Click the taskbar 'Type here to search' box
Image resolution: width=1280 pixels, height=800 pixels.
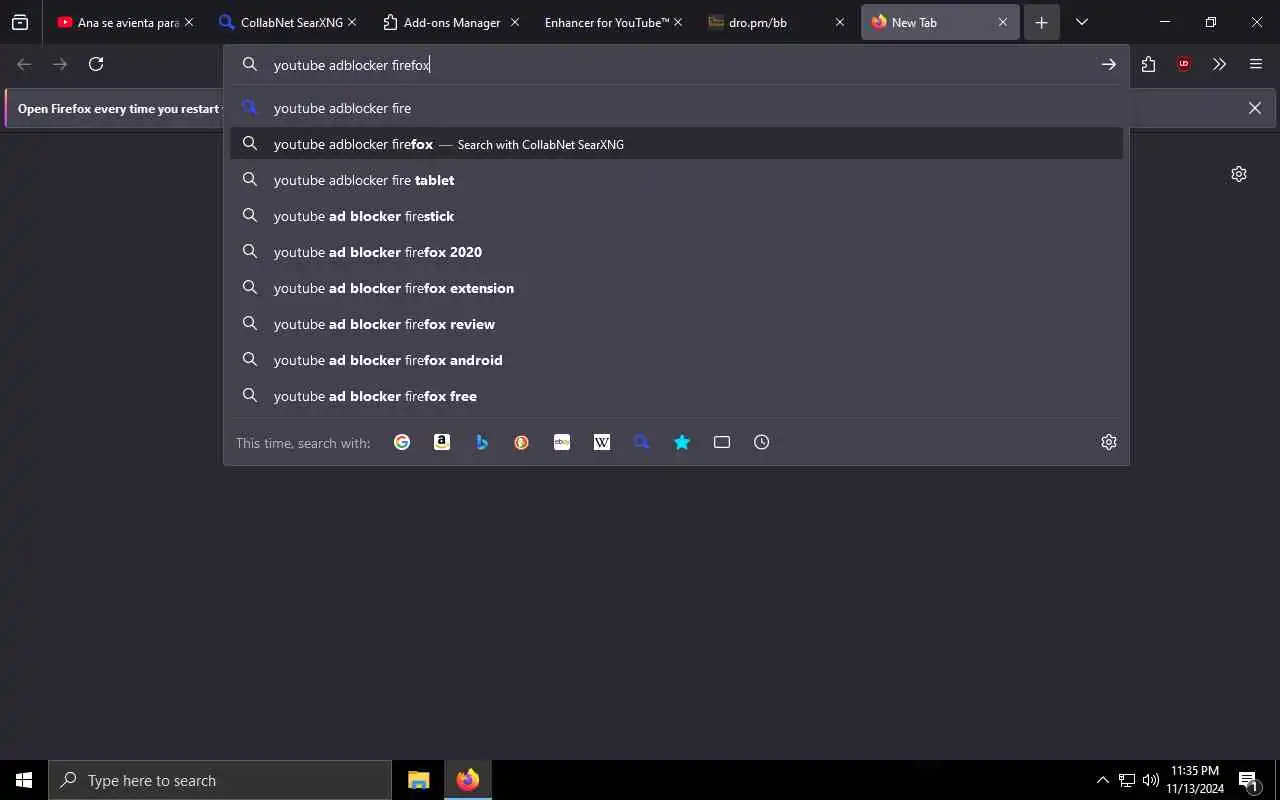tap(220, 780)
